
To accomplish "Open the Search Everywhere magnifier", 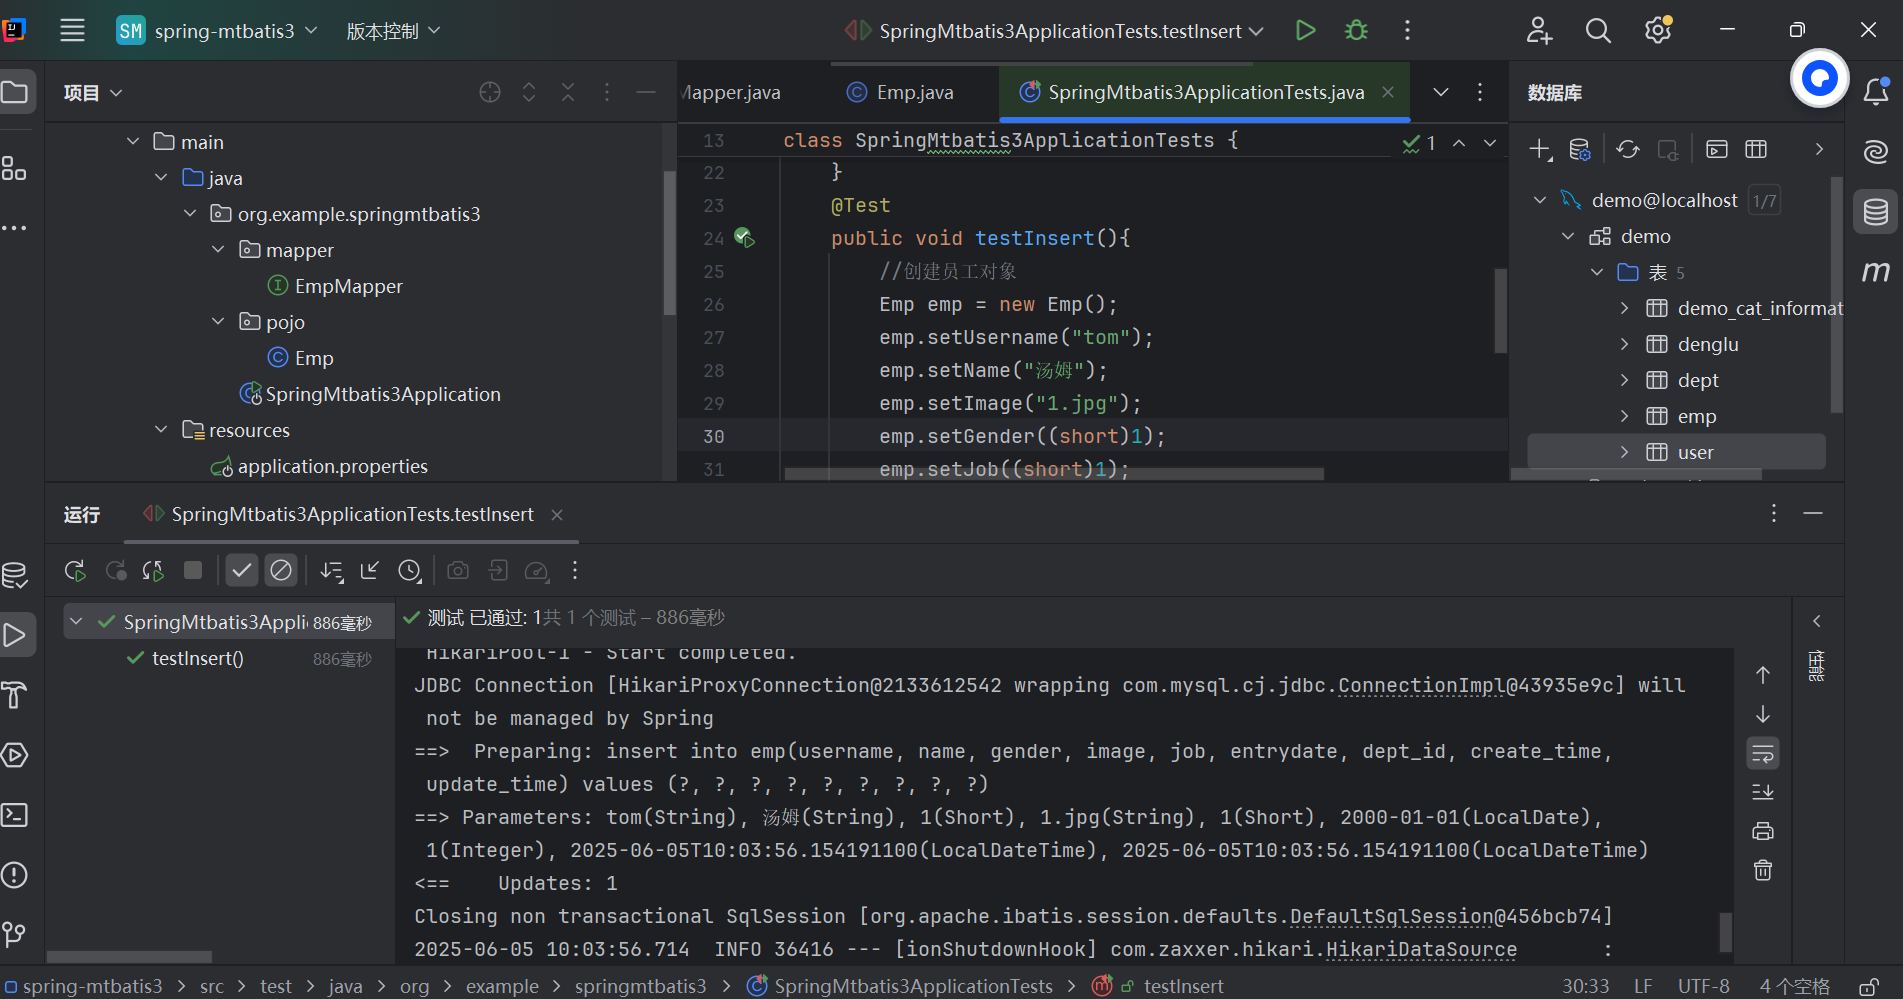I will click(1598, 31).
